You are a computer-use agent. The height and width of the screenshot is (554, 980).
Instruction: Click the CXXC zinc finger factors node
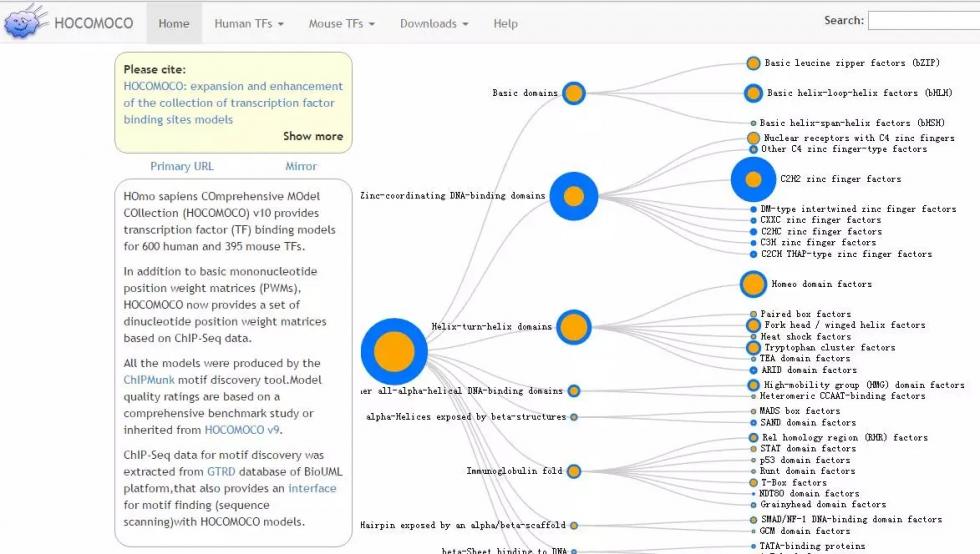tap(753, 220)
